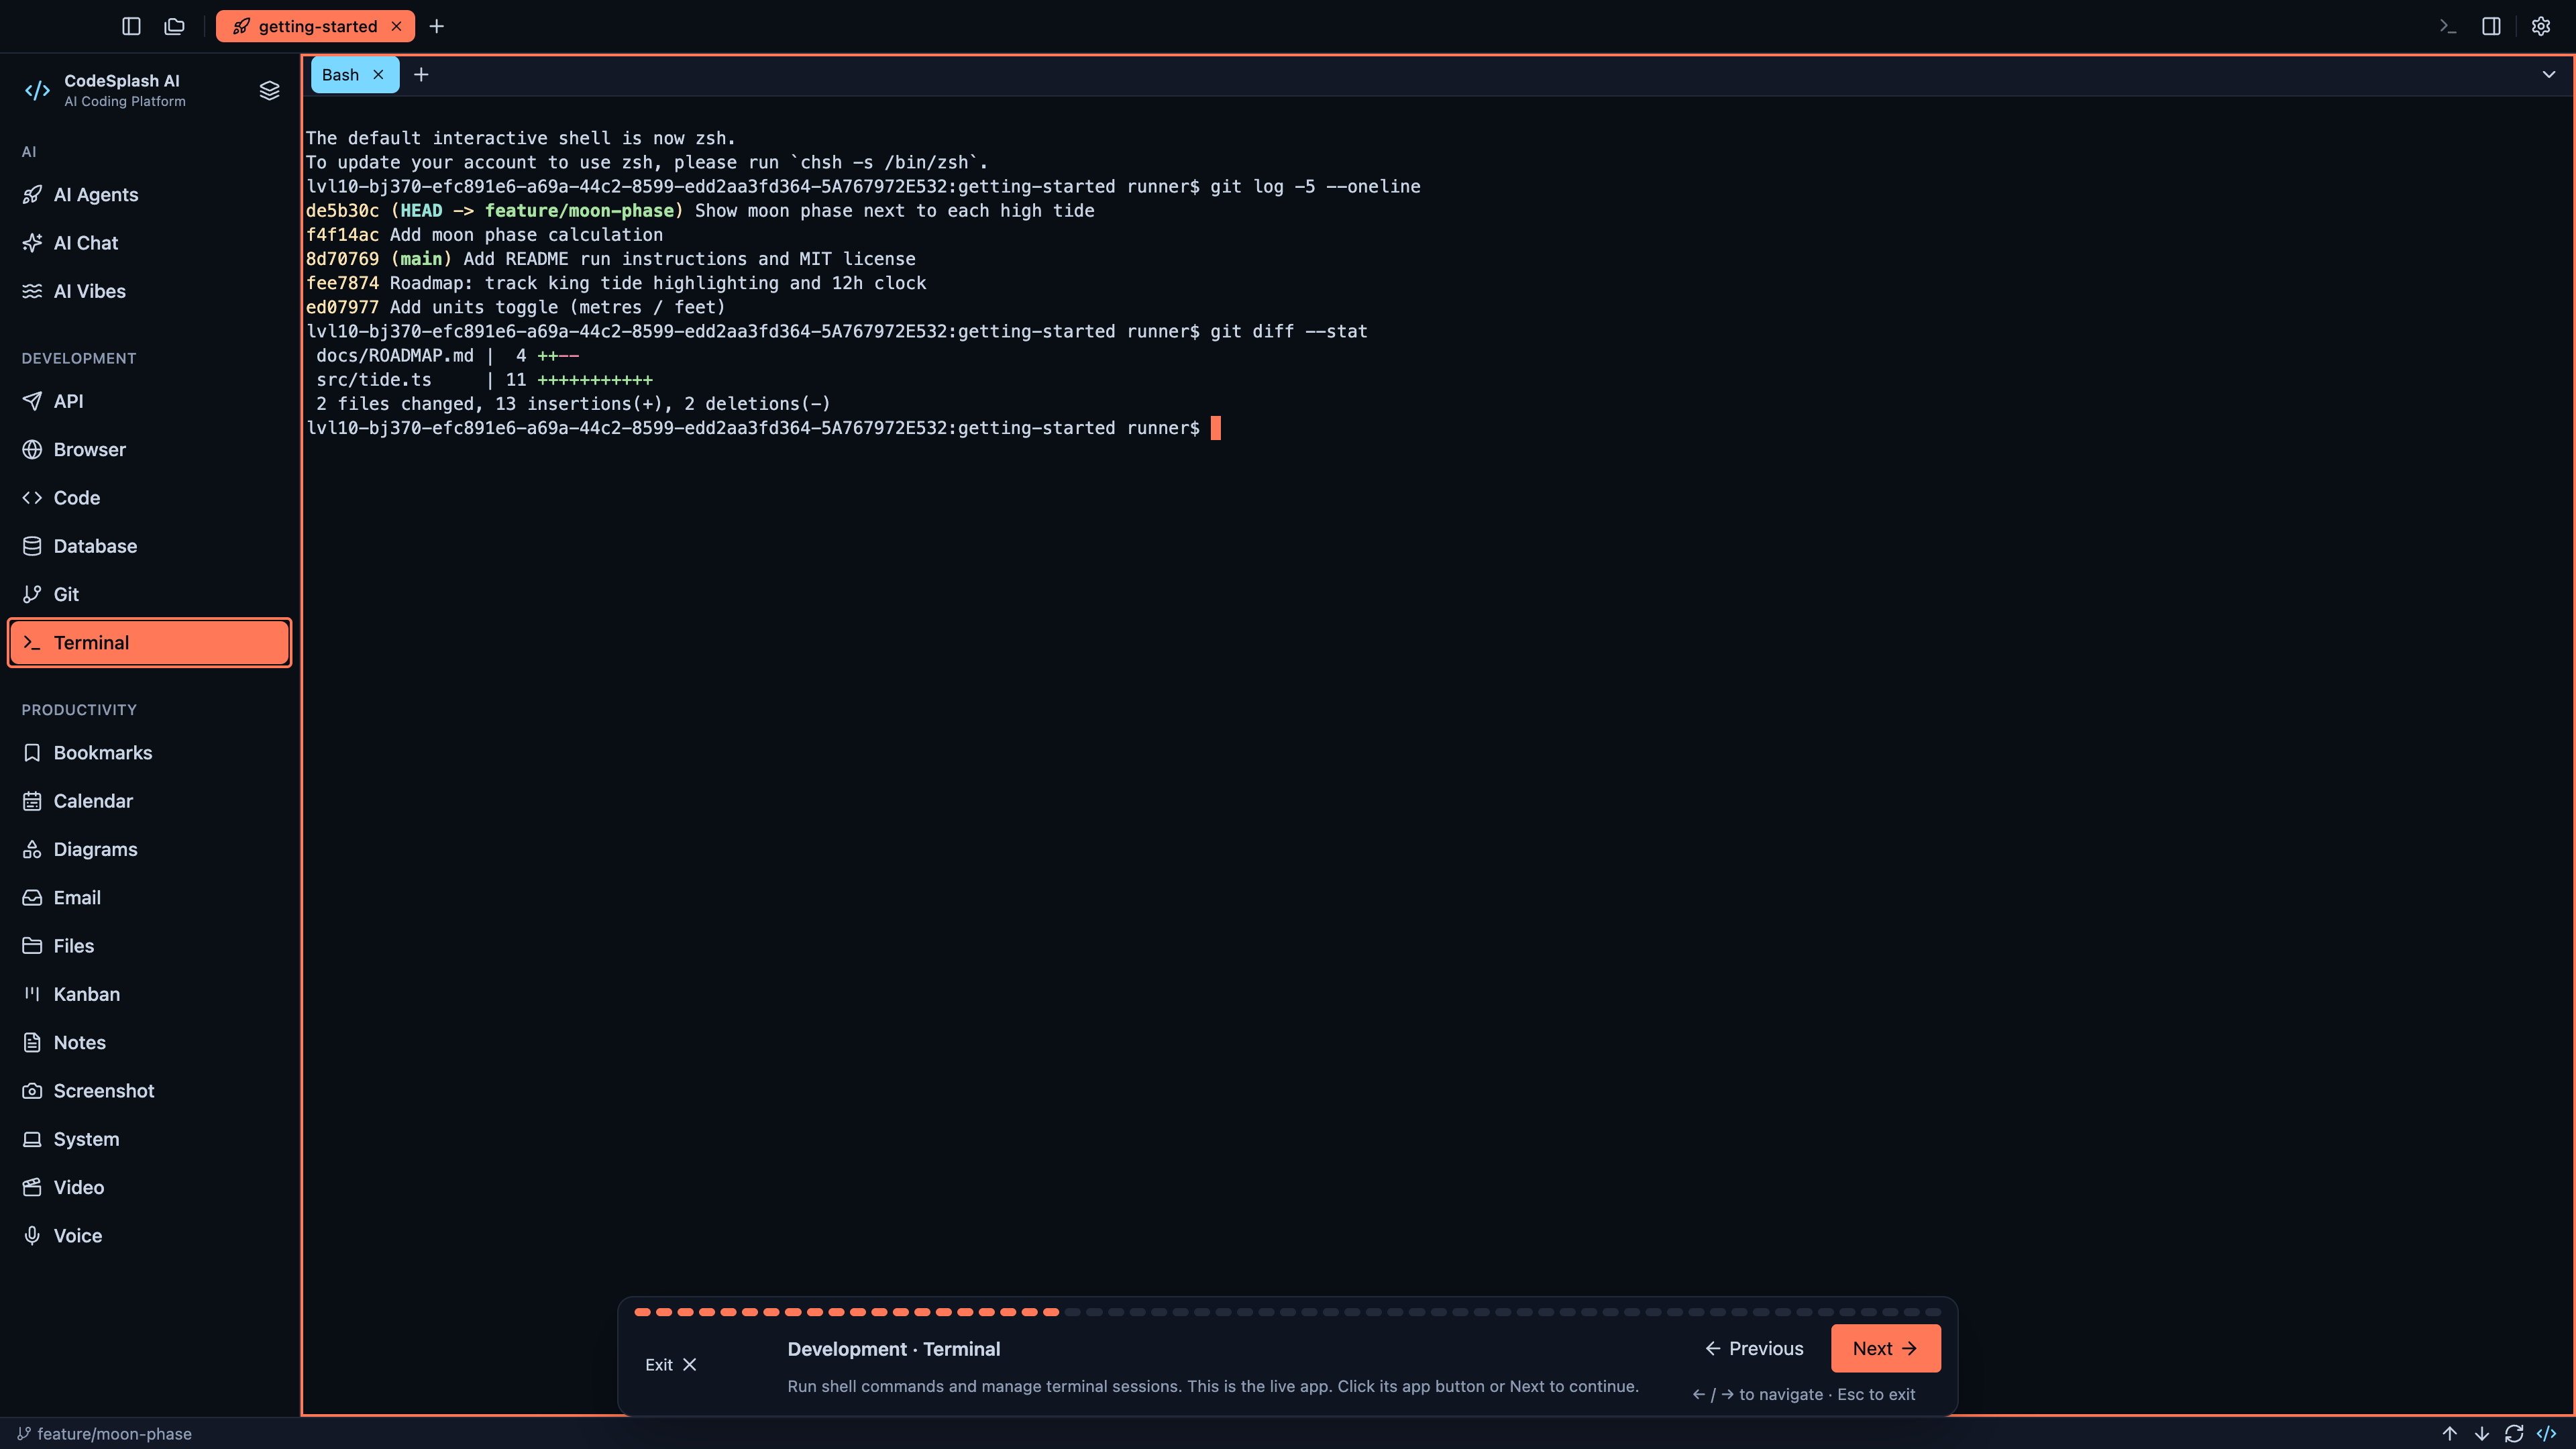Open the Diagrams app
This screenshot has width=2576, height=1449.
coord(149,849)
